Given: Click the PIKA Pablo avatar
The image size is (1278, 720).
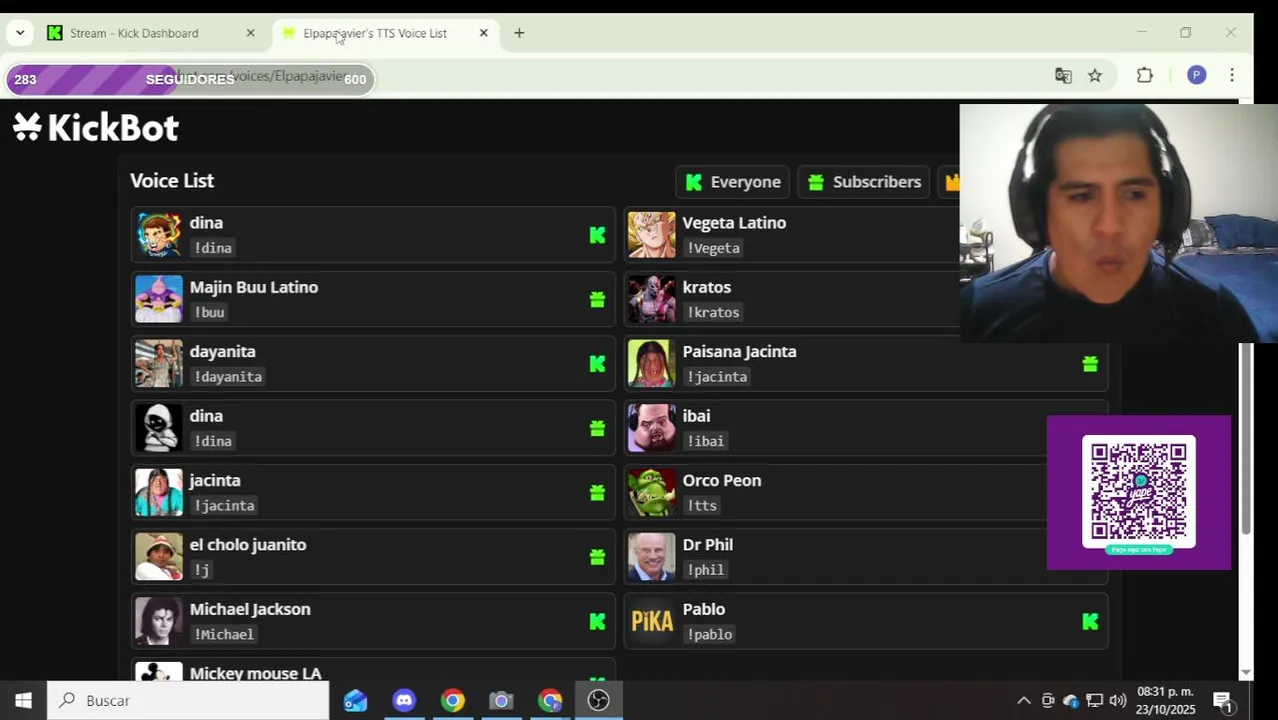Looking at the screenshot, I should click(x=651, y=621).
